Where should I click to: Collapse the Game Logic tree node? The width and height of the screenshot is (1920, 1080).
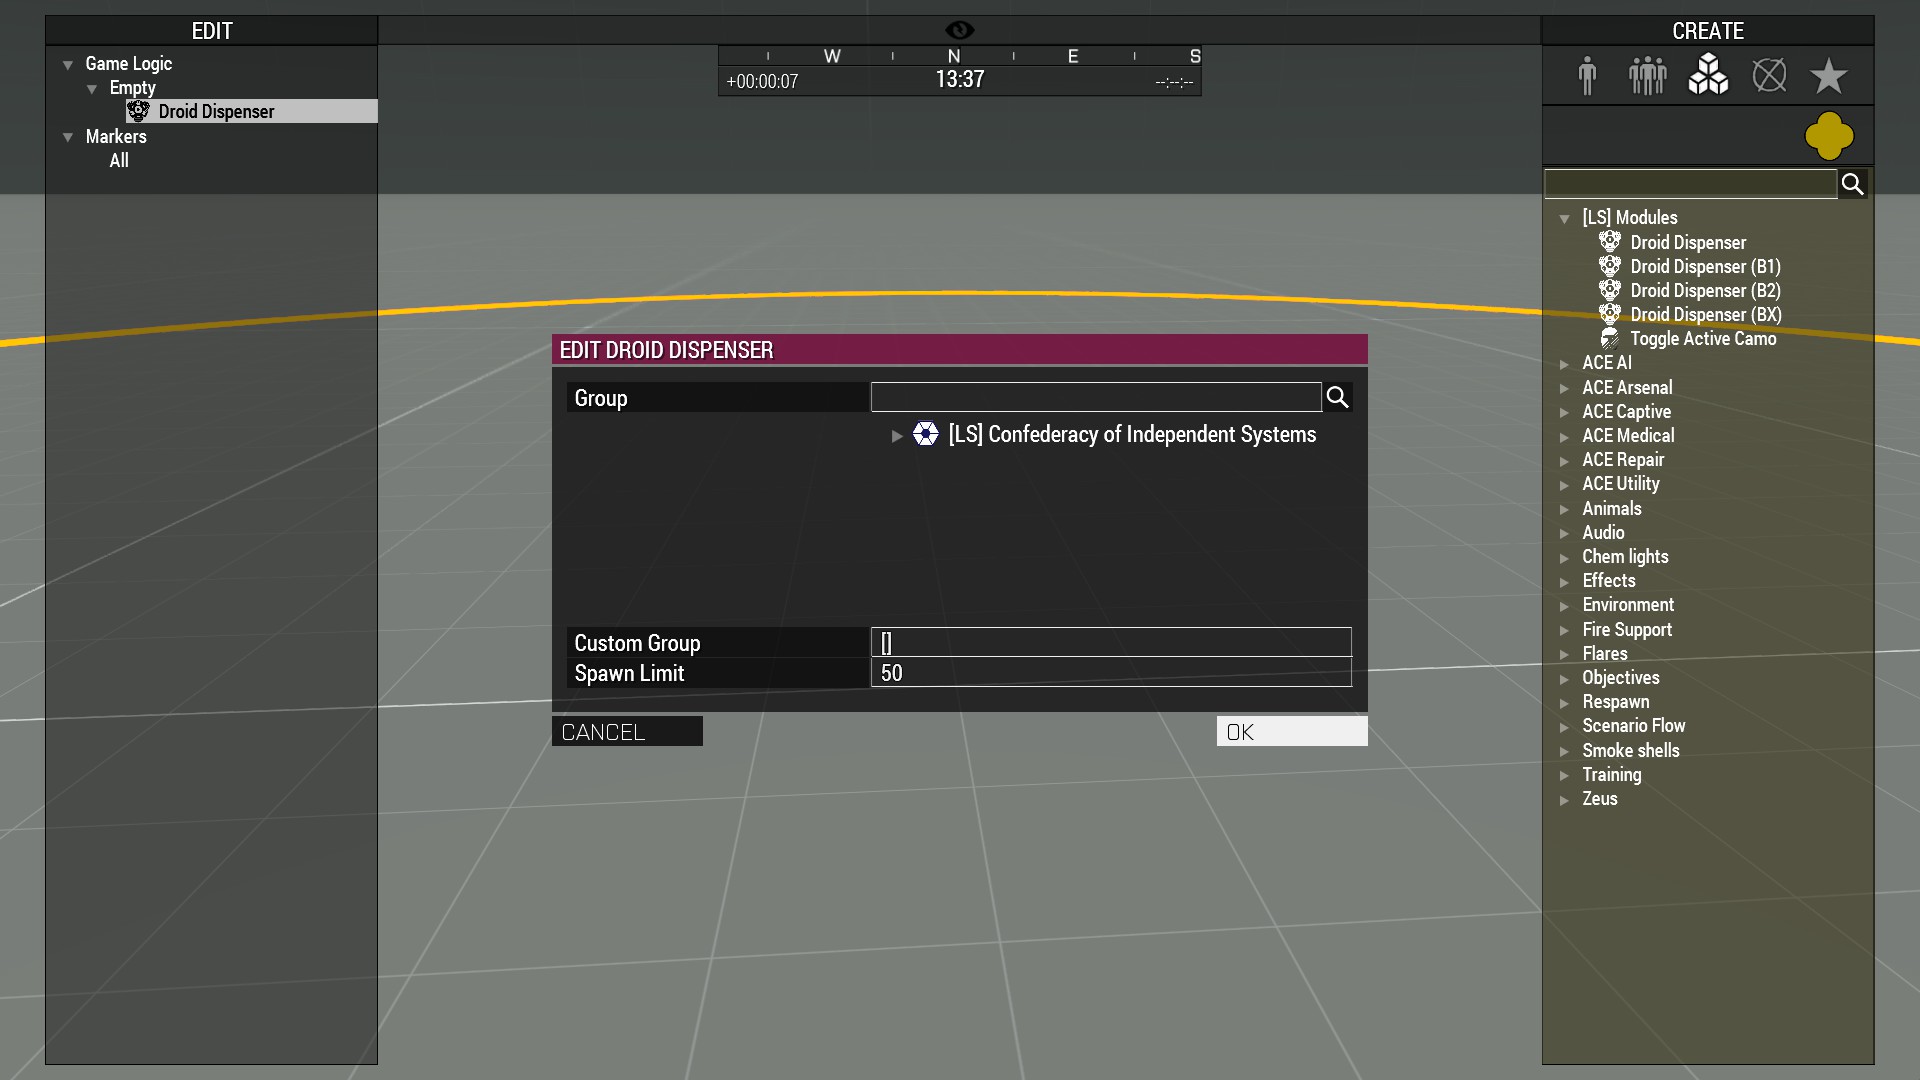(68, 65)
